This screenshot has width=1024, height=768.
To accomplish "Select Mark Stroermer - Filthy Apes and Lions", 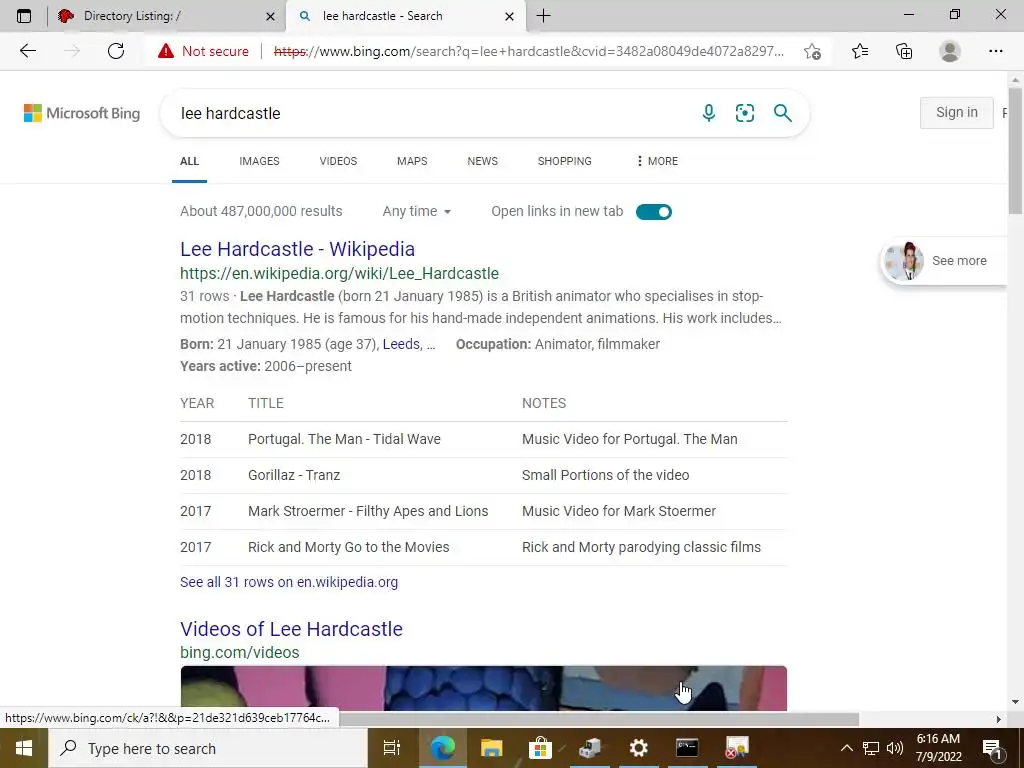I will [x=368, y=511].
